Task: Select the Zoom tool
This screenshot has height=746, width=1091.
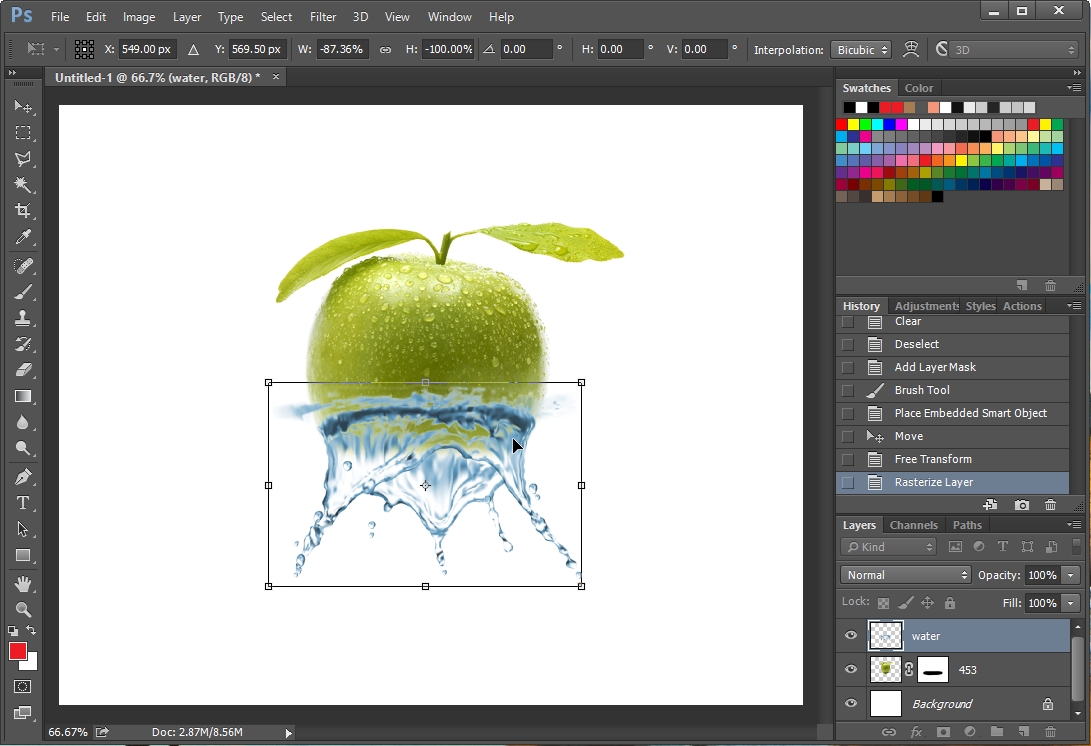Action: pyautogui.click(x=23, y=610)
